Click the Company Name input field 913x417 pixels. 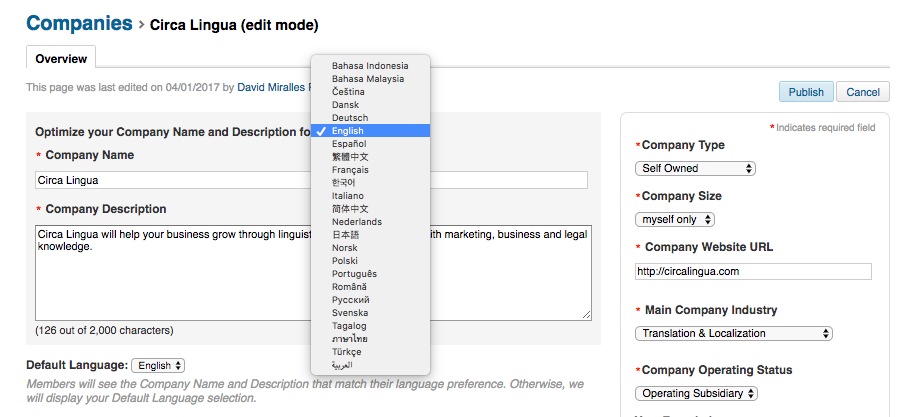(x=311, y=180)
